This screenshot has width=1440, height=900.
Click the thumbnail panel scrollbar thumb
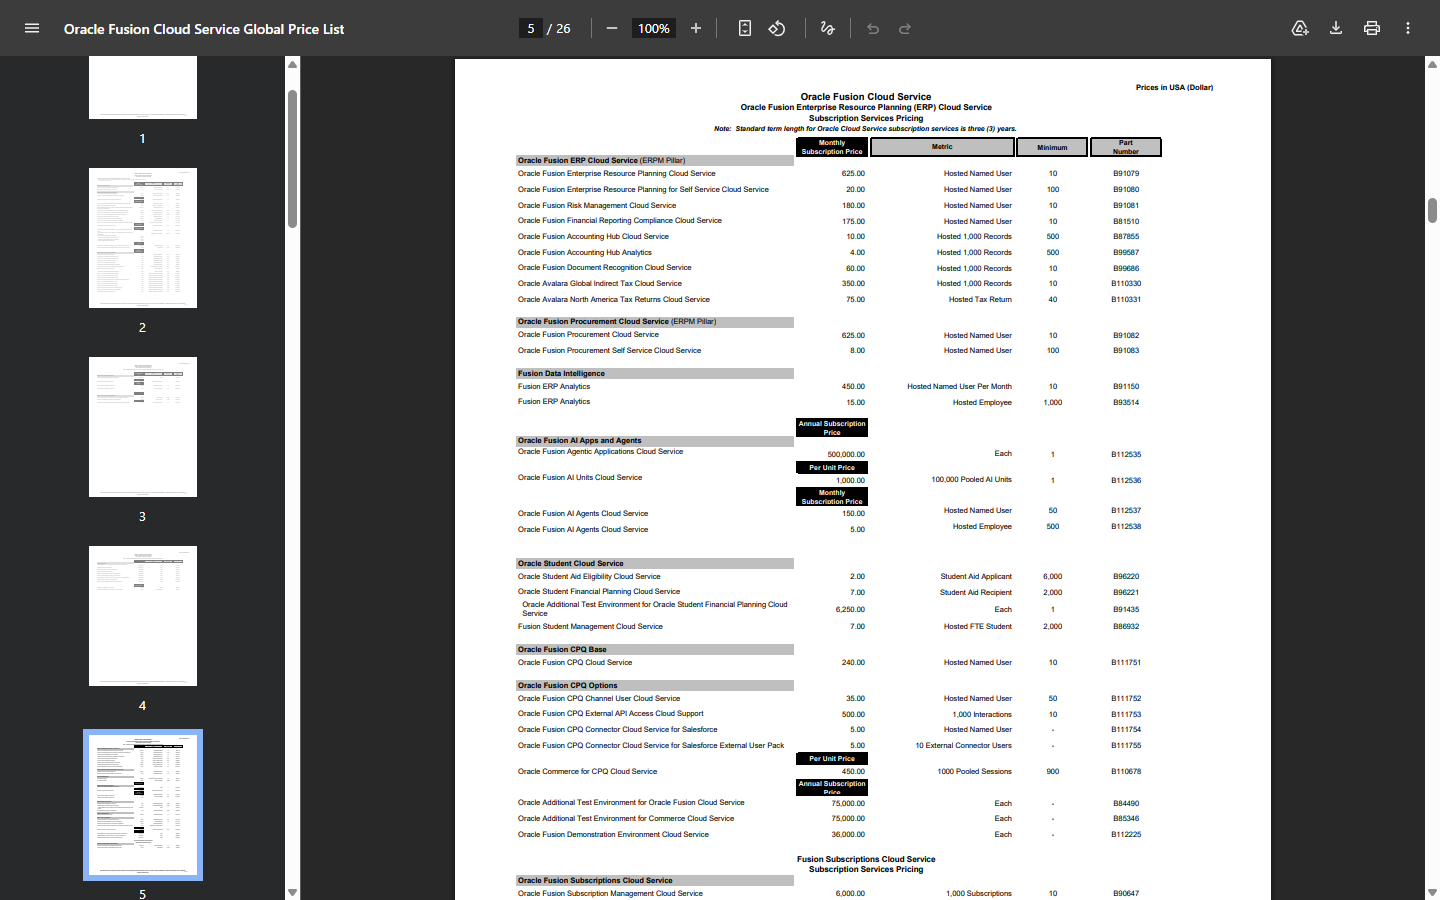point(292,159)
